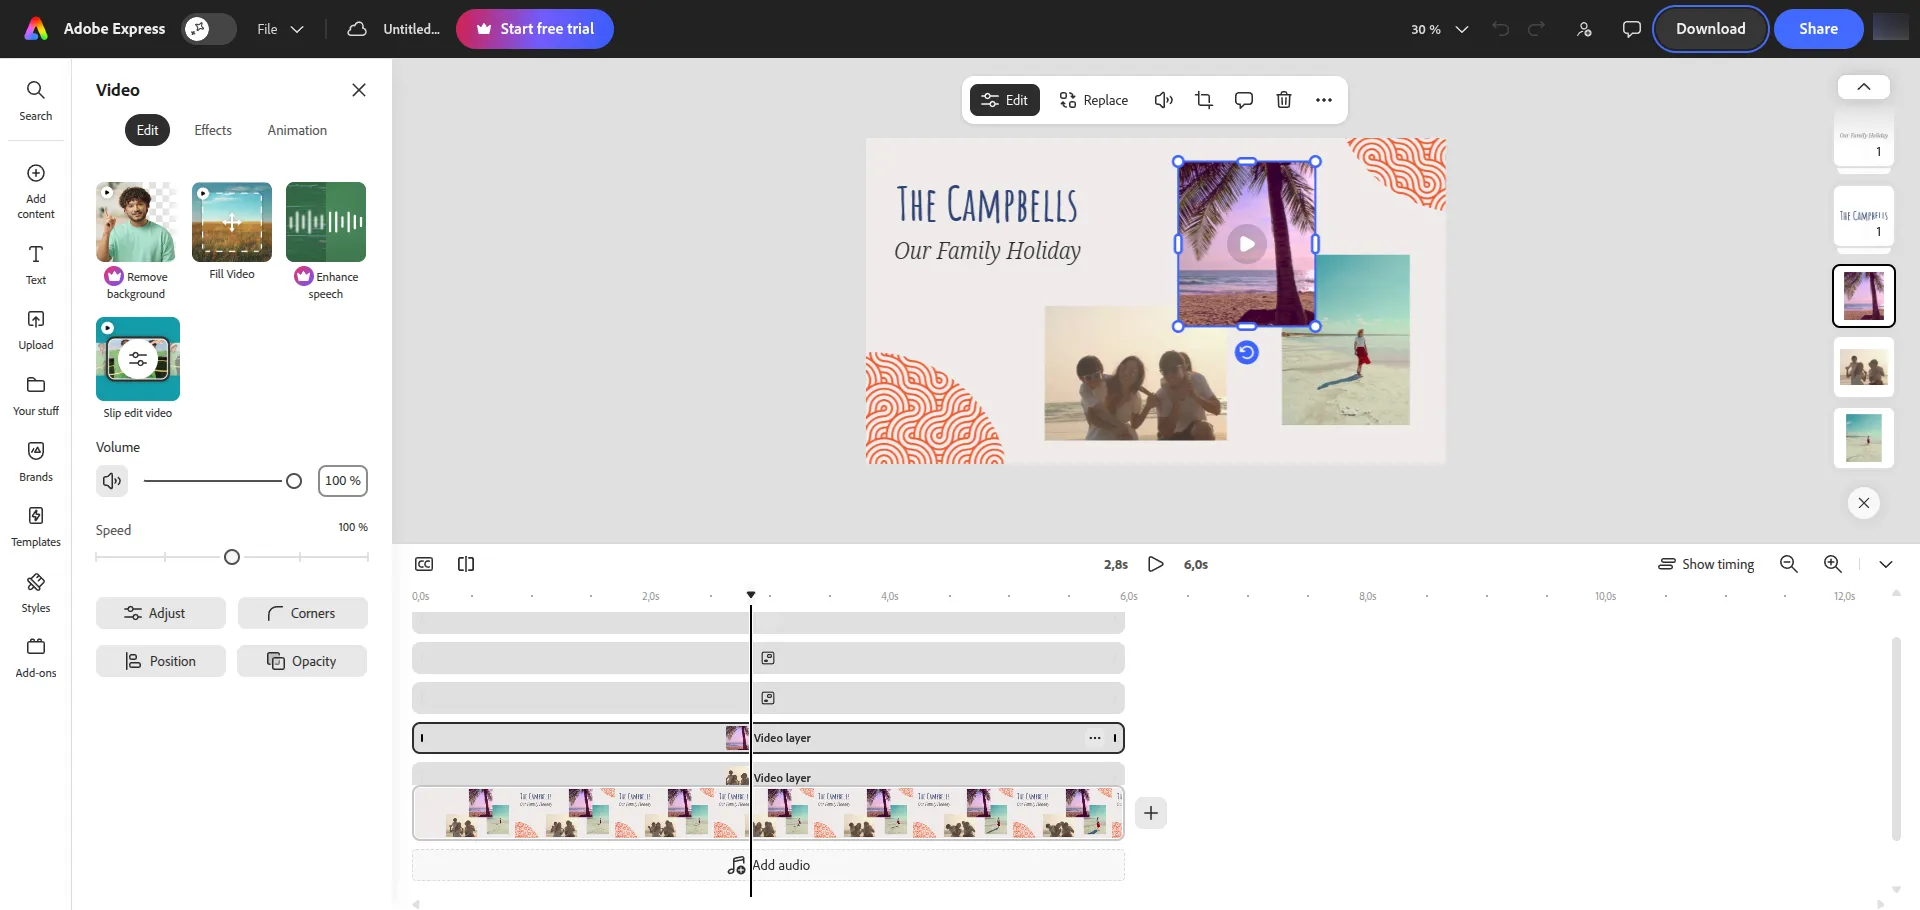Click the Edit button in floating toolbar
Viewport: 1920px width, 910px height.
[1005, 100]
